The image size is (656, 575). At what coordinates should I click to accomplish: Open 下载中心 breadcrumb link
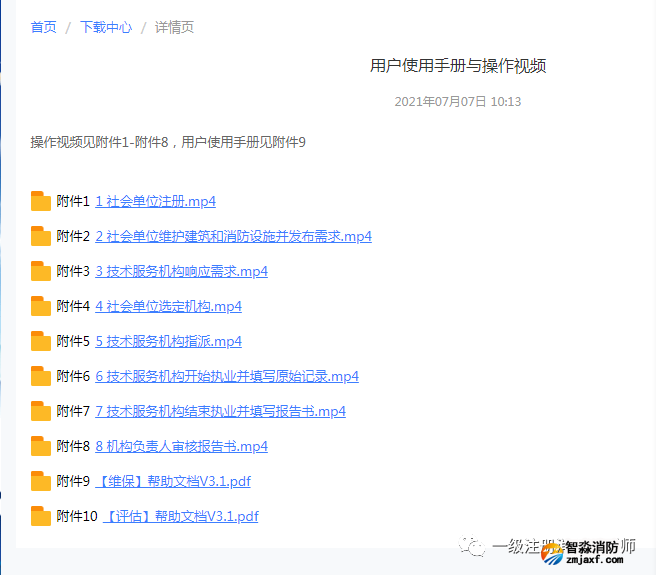pos(106,27)
